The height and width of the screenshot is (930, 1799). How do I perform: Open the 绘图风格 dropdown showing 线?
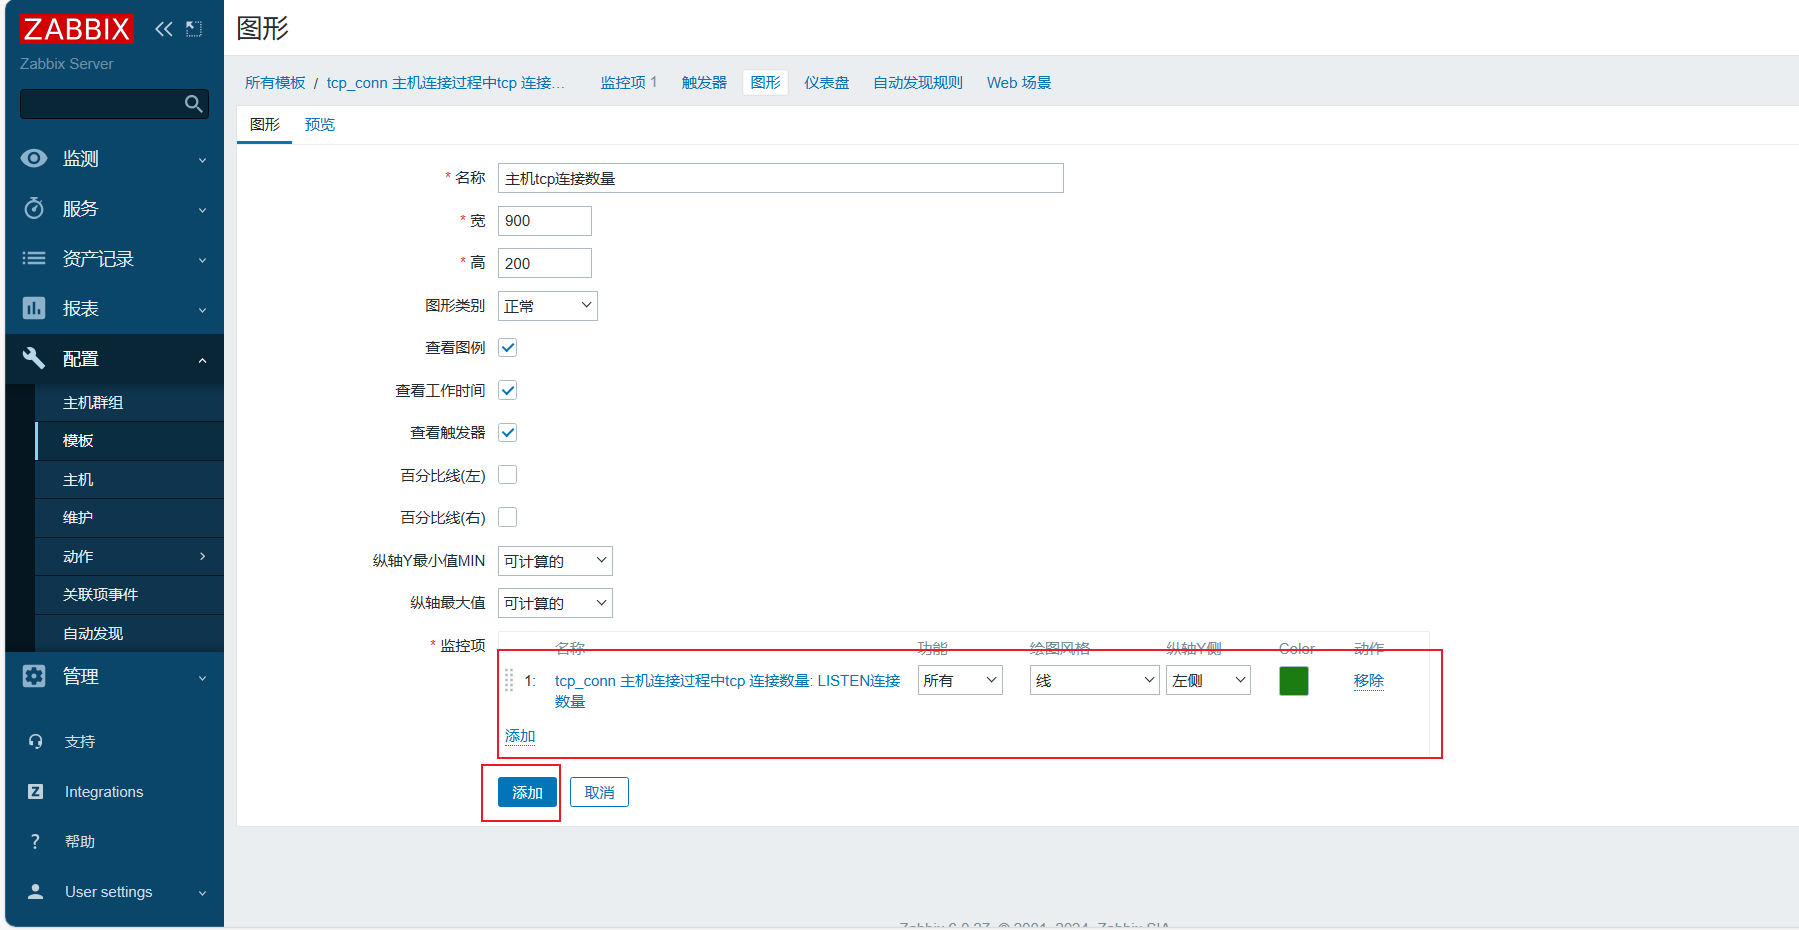1095,680
